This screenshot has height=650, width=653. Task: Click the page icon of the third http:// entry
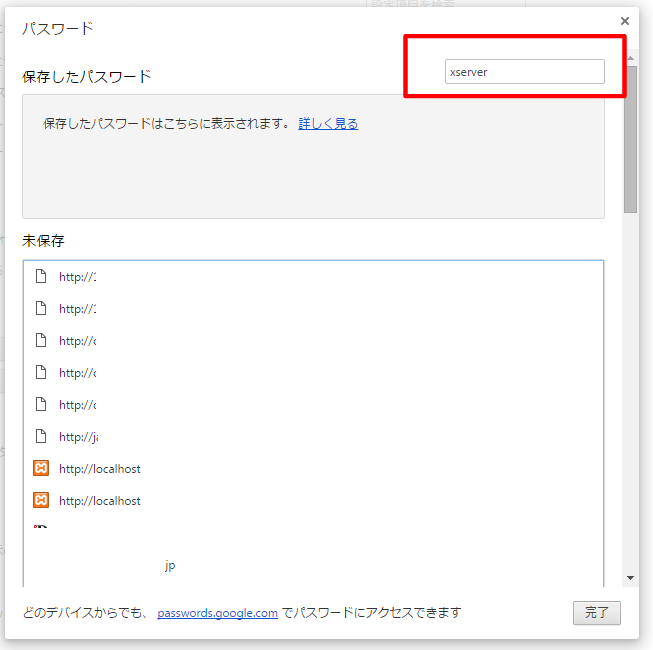41,340
